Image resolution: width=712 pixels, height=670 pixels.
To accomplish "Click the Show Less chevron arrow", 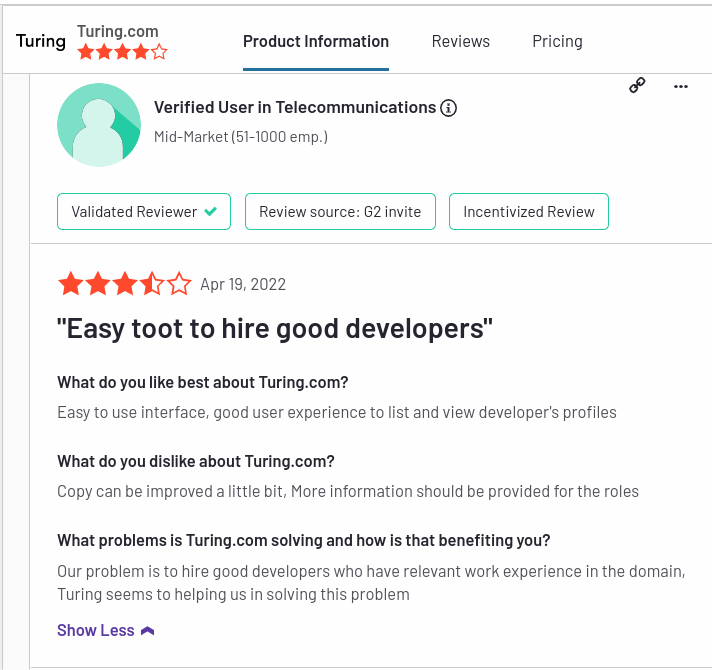I will (148, 631).
